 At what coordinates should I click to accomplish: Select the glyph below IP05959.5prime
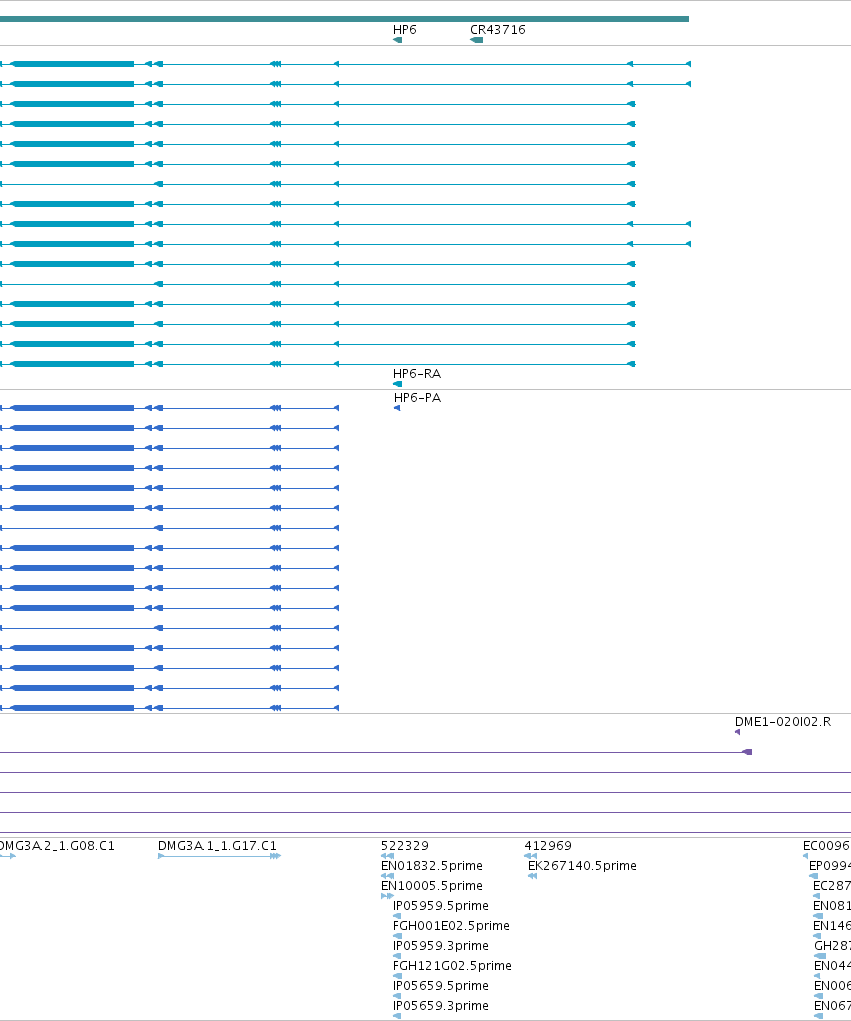point(397,916)
